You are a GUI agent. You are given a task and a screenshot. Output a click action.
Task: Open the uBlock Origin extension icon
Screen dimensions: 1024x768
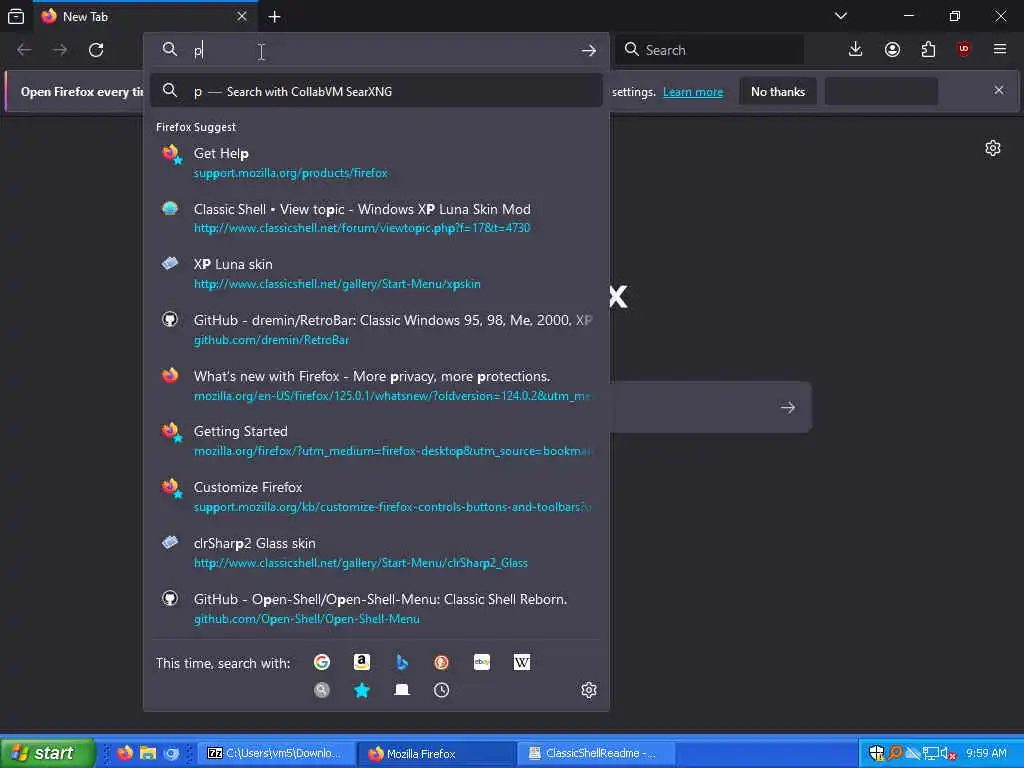(964, 50)
